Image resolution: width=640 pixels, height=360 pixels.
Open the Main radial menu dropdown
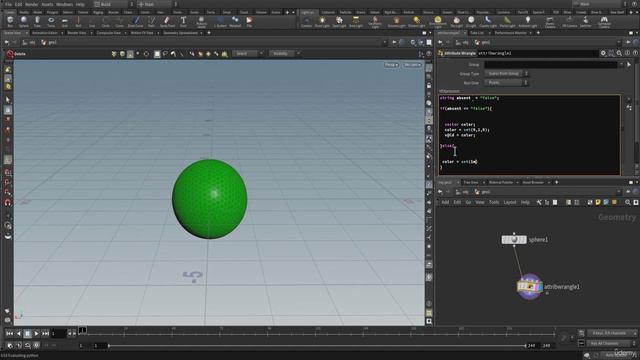[157, 4]
